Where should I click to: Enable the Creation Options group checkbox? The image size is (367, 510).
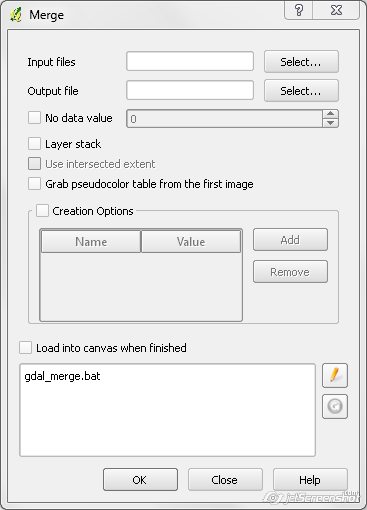(42, 211)
